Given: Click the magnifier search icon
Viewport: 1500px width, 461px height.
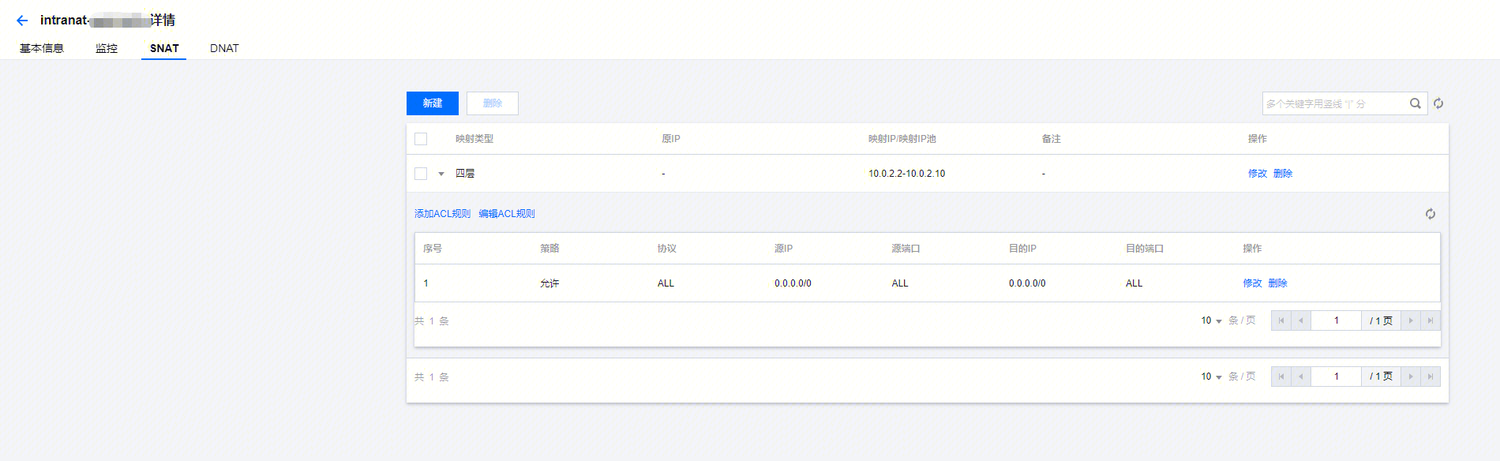Looking at the screenshot, I should [1415, 103].
